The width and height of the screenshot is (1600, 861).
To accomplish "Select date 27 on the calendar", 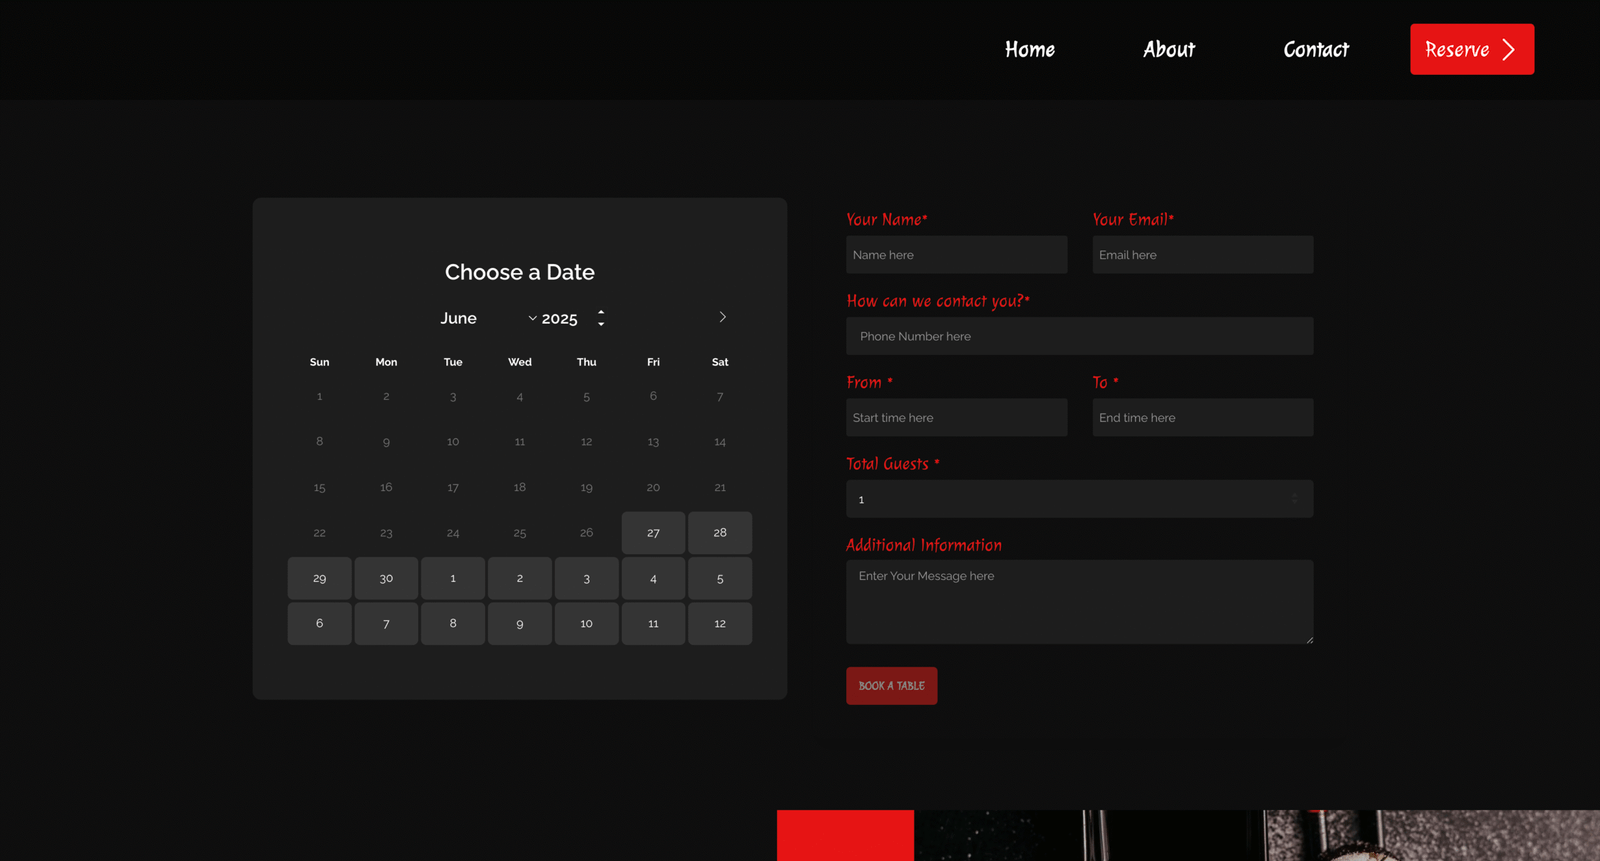I will pos(653,533).
